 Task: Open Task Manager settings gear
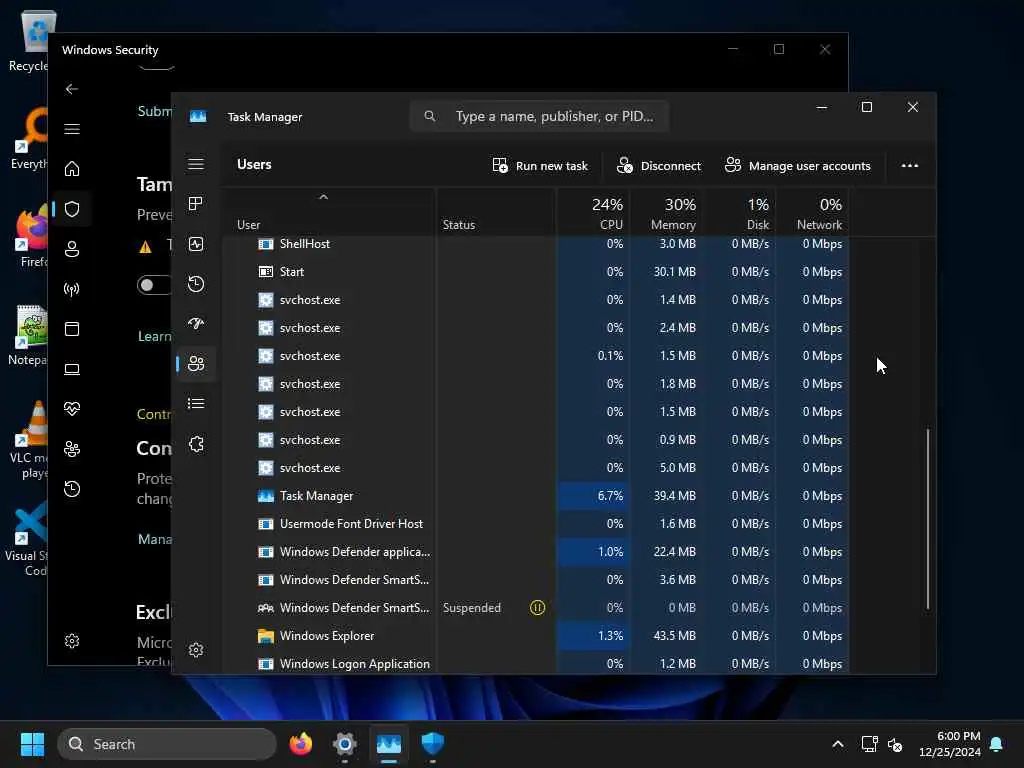tap(196, 650)
